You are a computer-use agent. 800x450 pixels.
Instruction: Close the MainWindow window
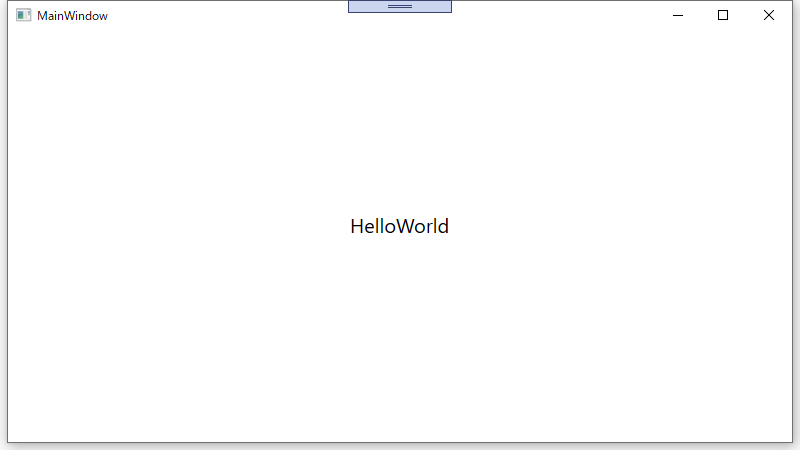(769, 15)
